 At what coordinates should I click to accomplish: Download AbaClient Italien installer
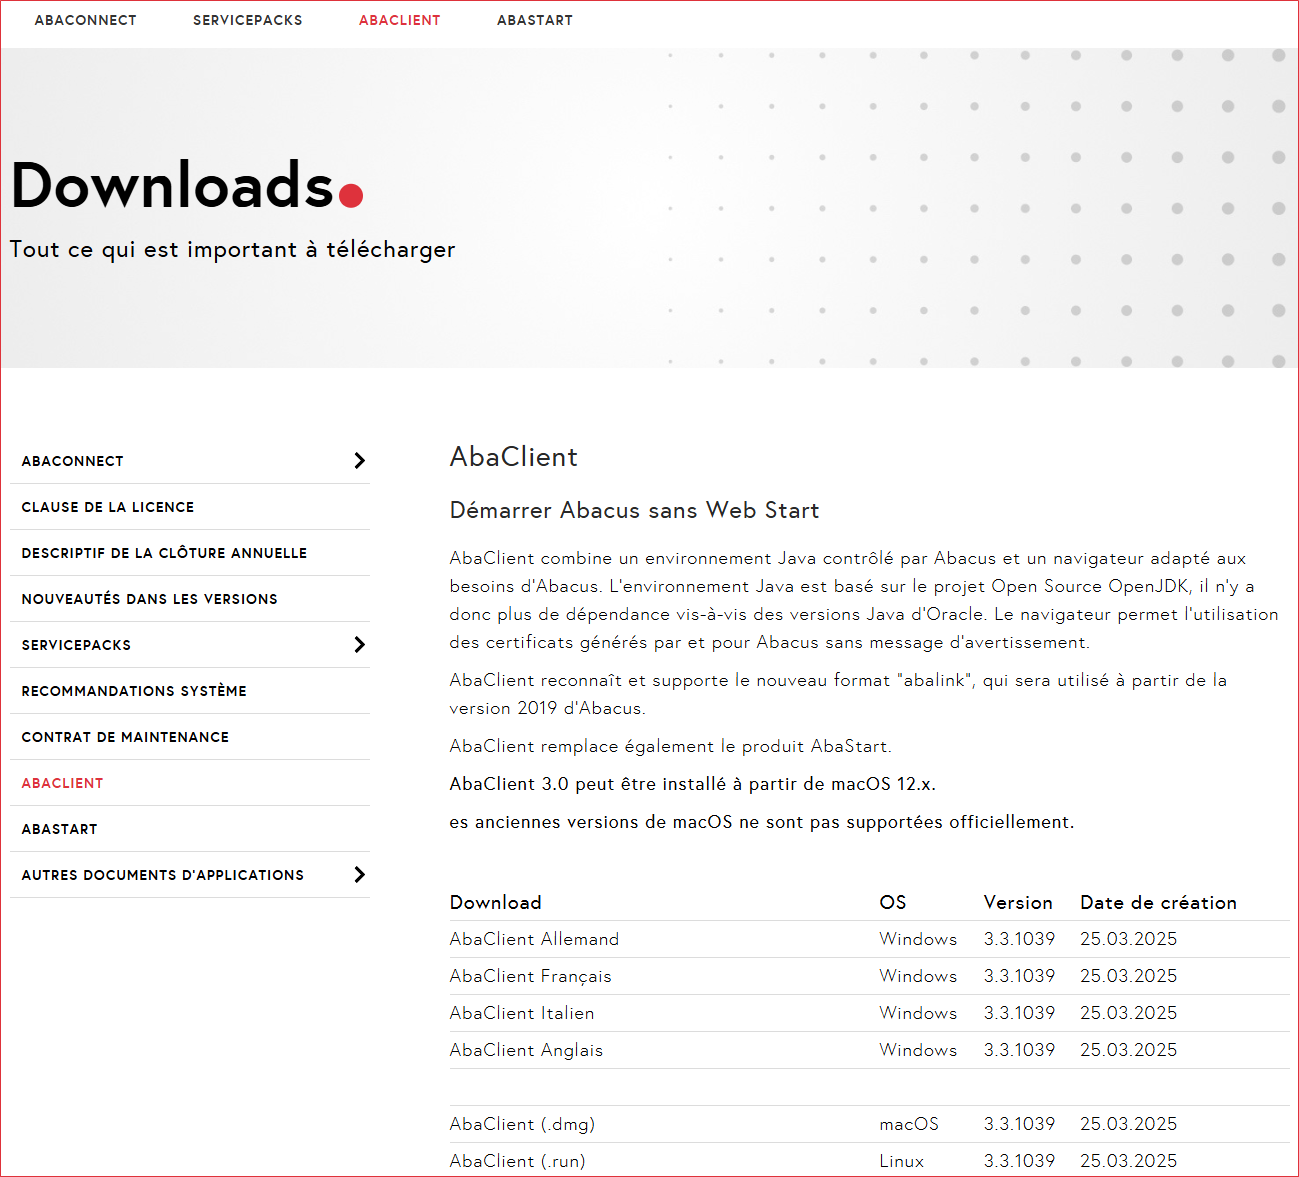point(521,1013)
